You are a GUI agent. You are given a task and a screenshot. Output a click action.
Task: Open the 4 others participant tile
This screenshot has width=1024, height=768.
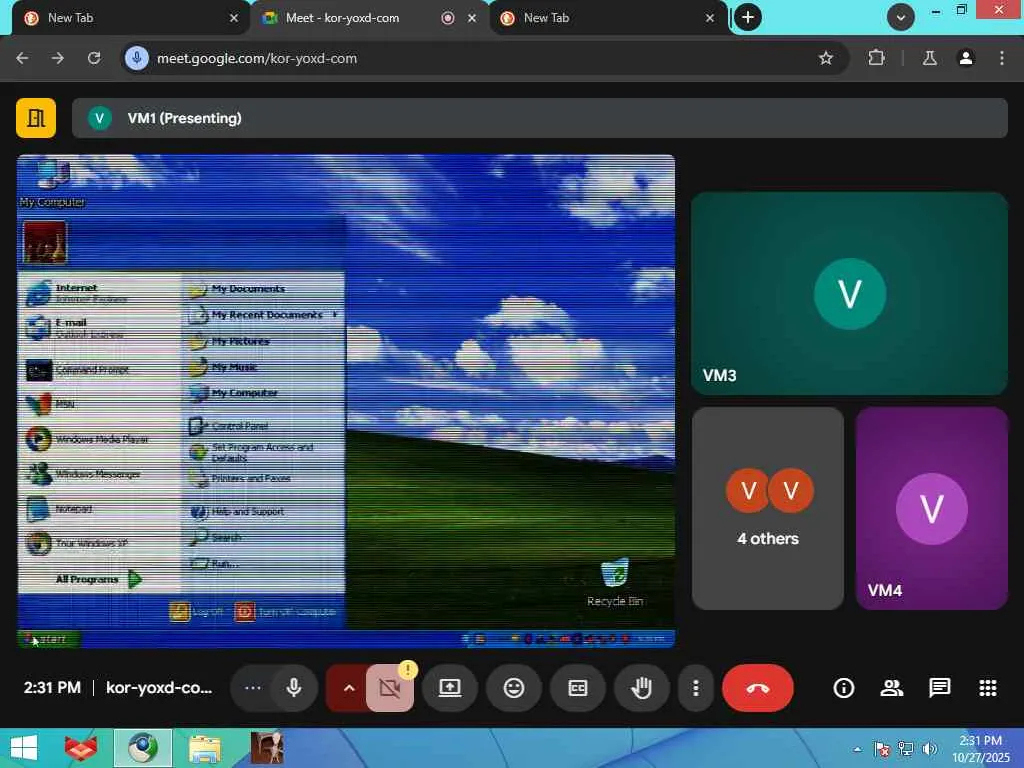pos(768,508)
